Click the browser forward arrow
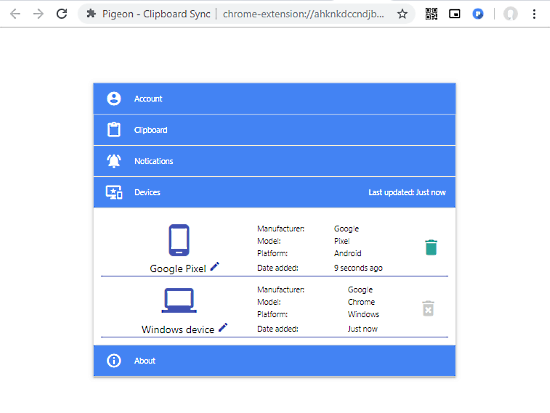This screenshot has width=550, height=413. (x=38, y=14)
